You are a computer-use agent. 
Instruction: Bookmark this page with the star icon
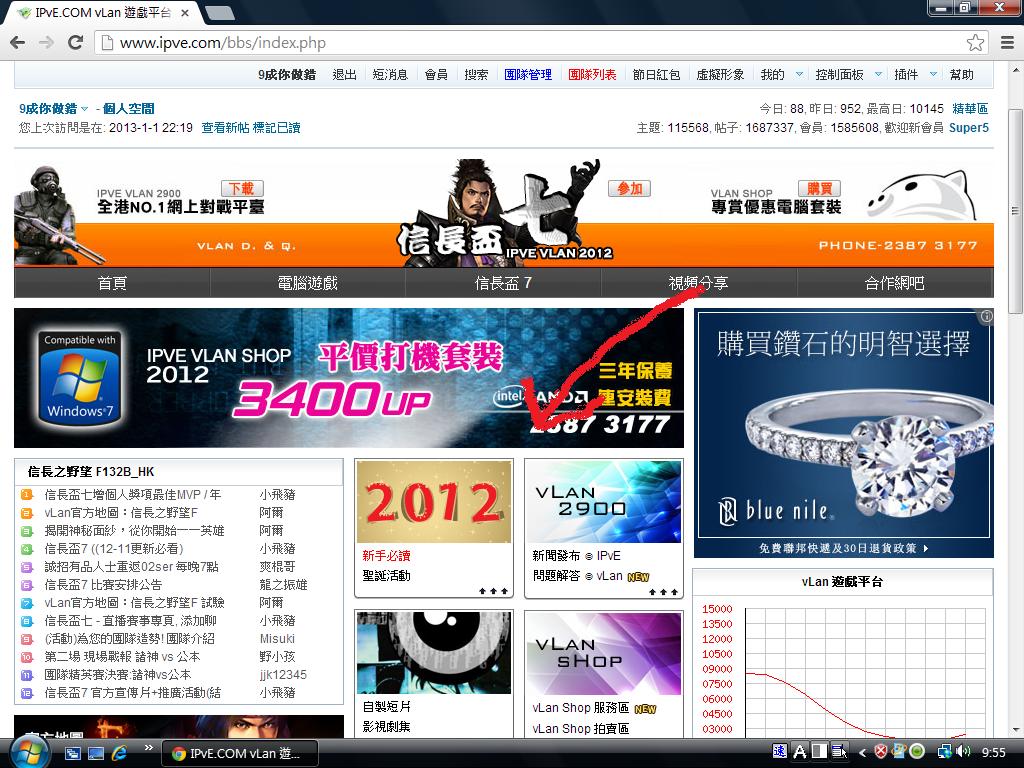(x=975, y=43)
